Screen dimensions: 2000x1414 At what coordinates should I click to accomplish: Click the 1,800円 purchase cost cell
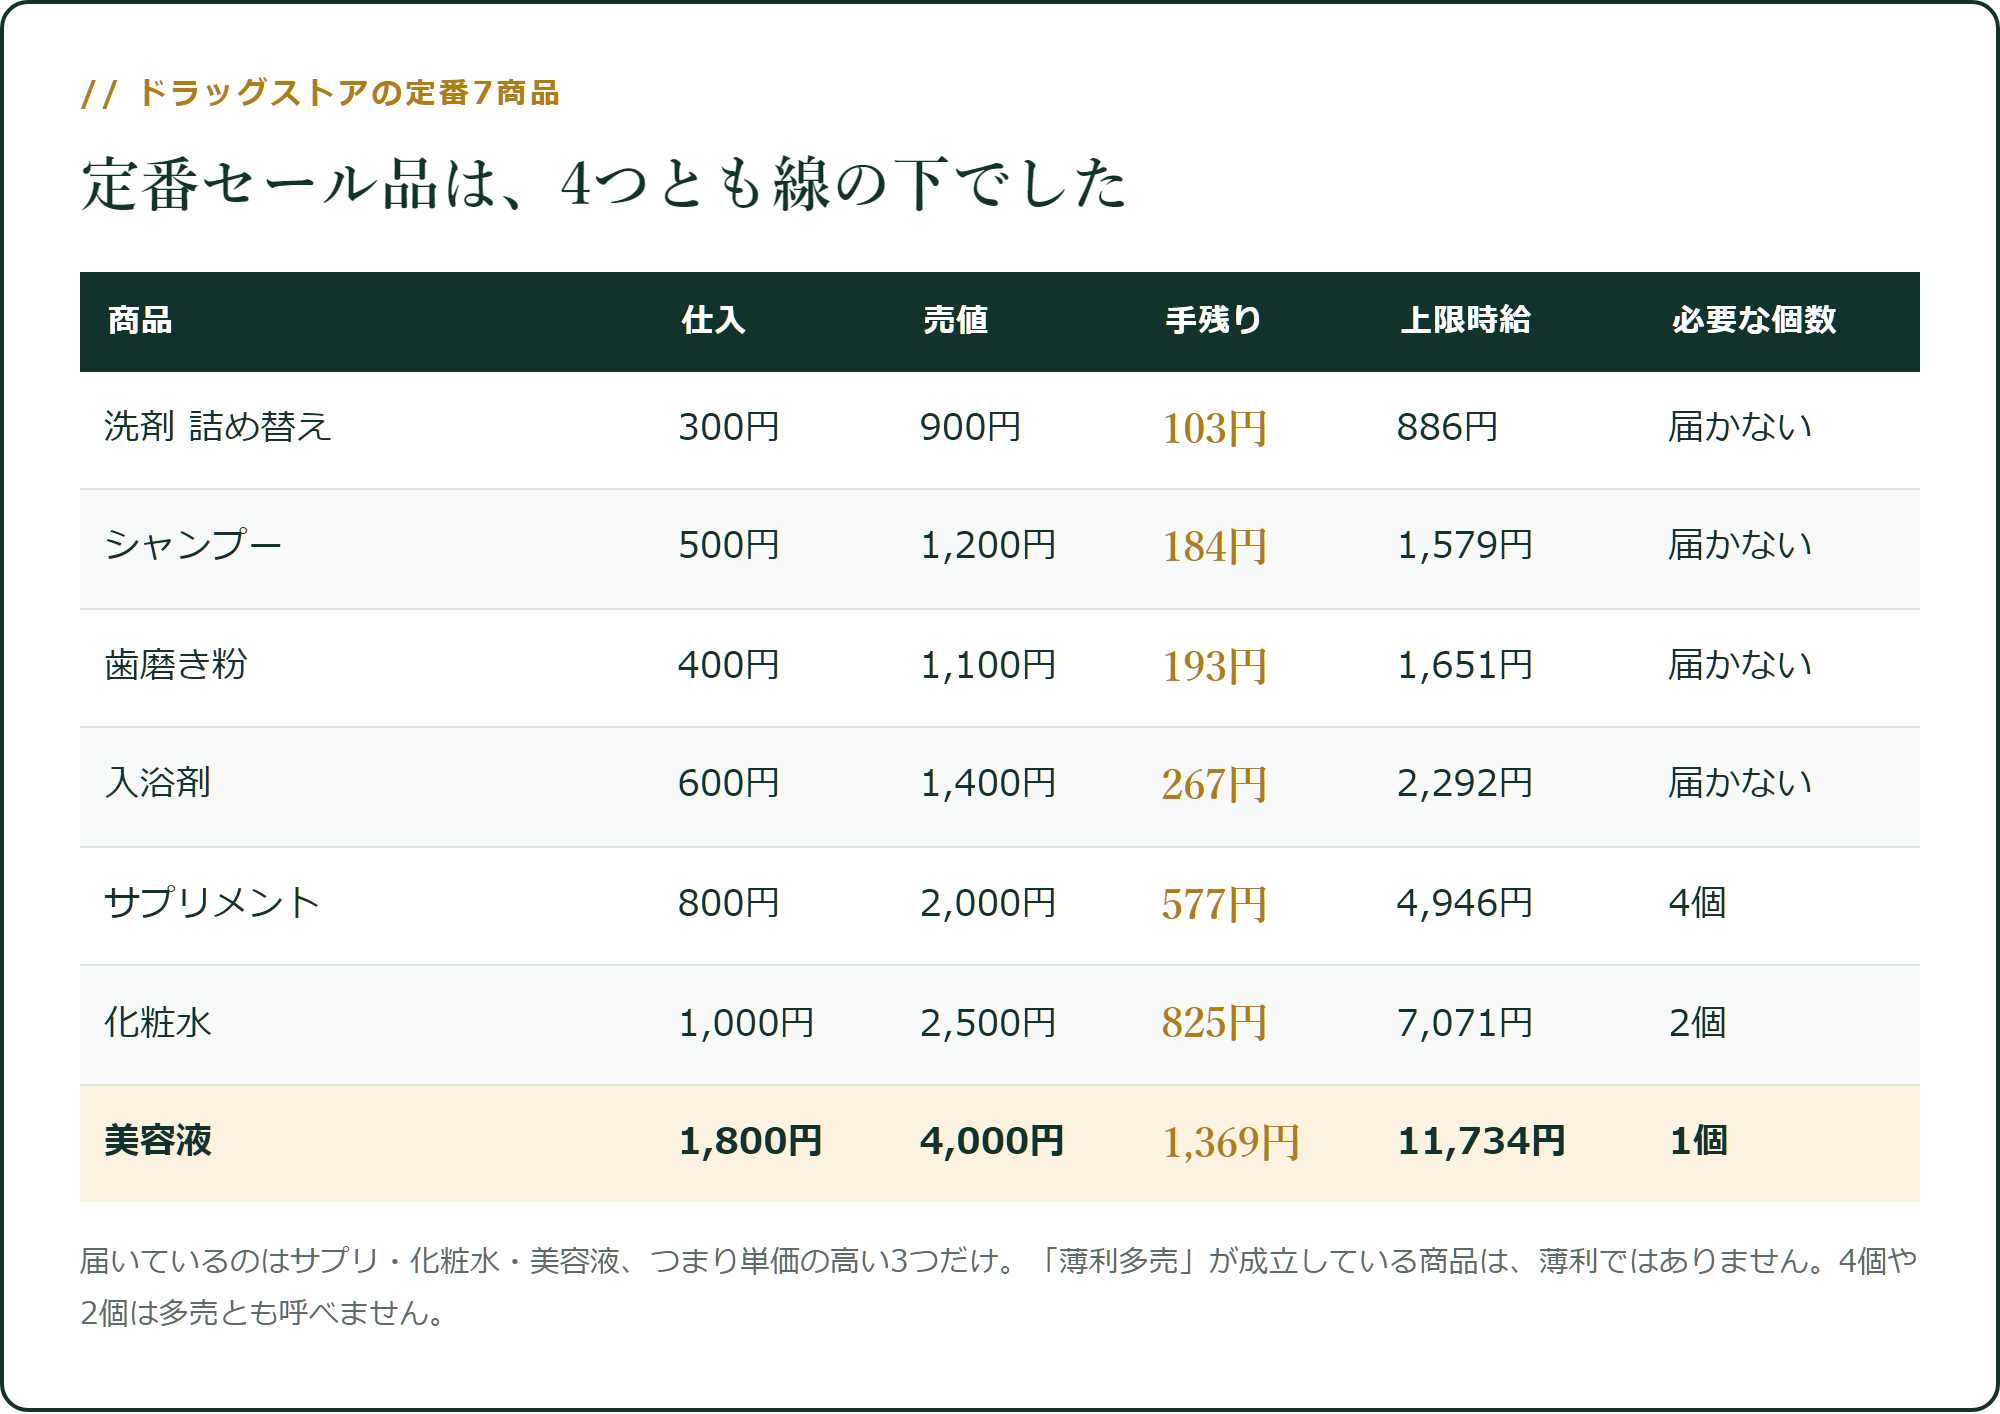pyautogui.click(x=750, y=1141)
